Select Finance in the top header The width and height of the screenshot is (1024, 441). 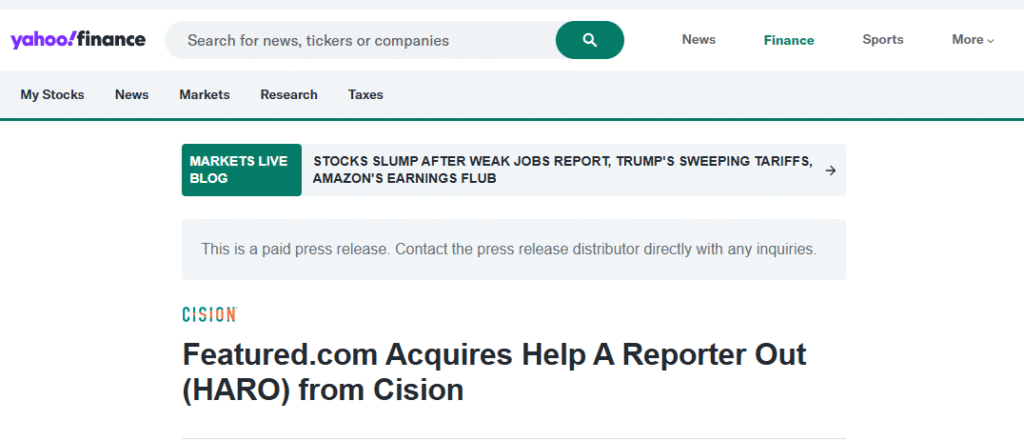coord(789,40)
